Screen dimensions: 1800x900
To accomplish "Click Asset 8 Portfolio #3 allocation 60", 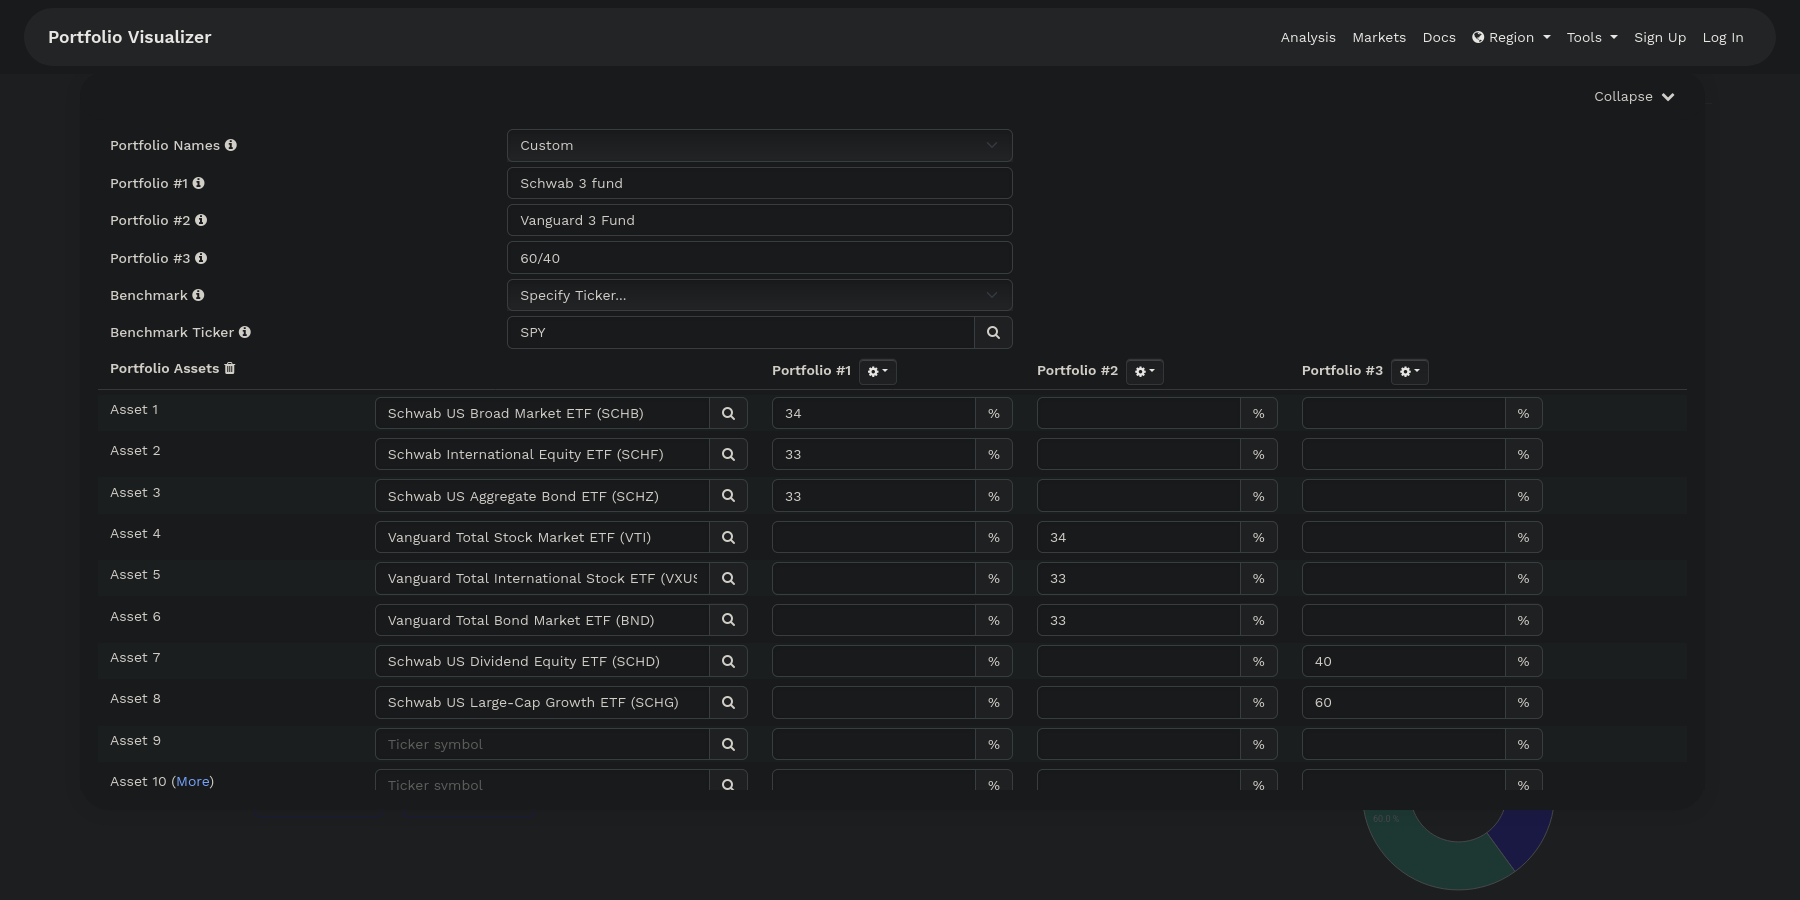I will click(x=1404, y=702).
